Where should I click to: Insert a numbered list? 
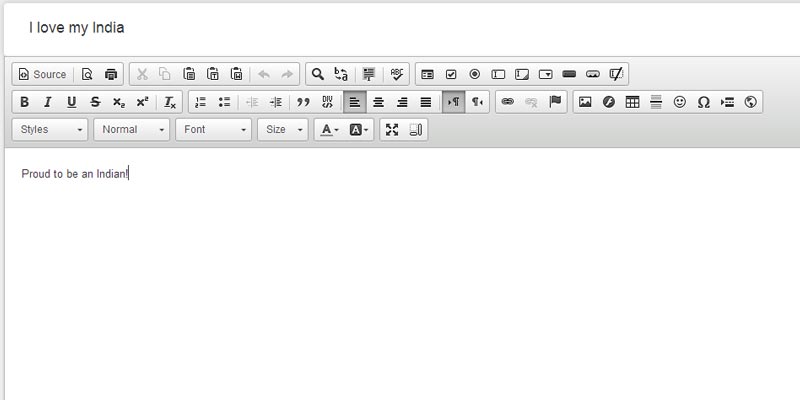pos(200,102)
